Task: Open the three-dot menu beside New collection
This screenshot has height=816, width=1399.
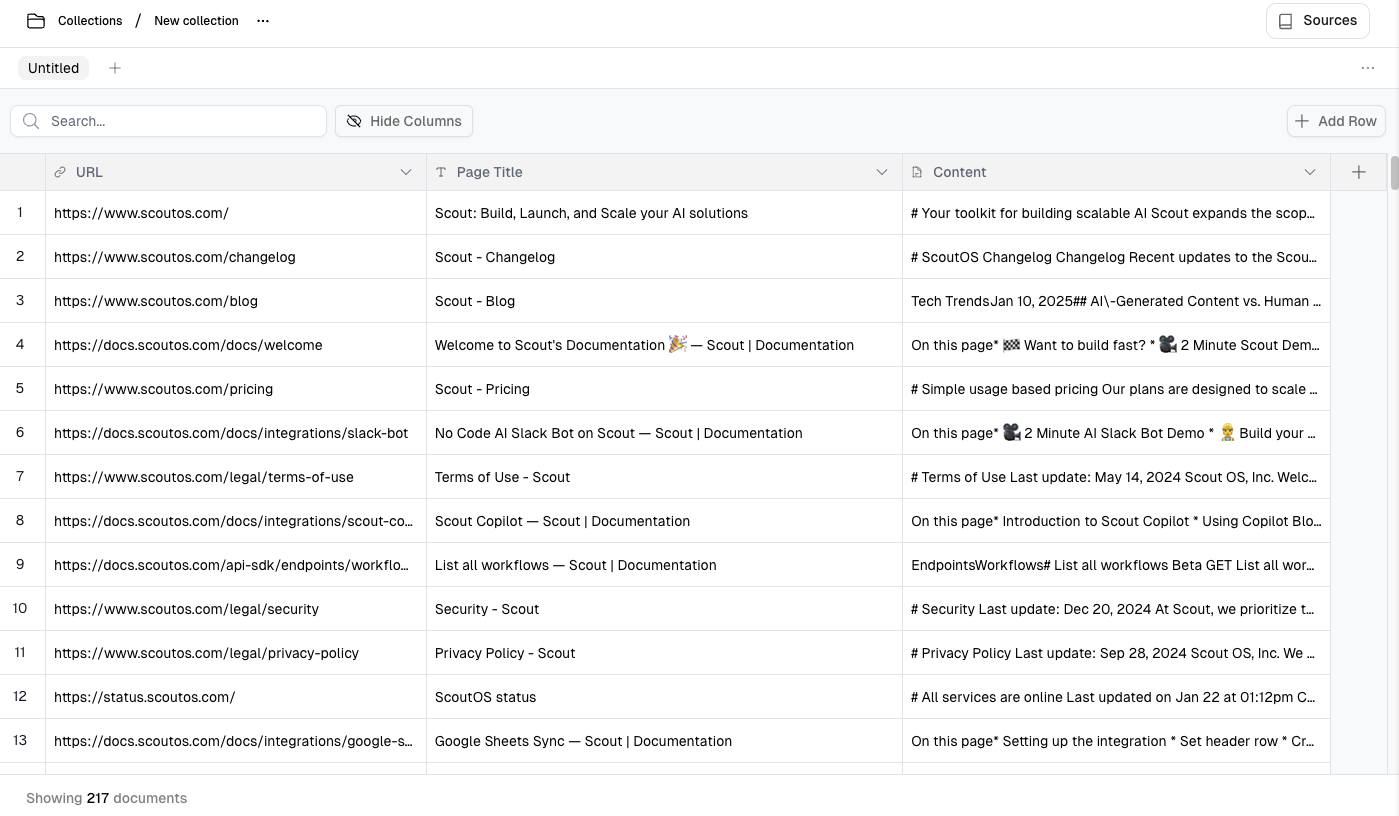Action: tap(263, 21)
